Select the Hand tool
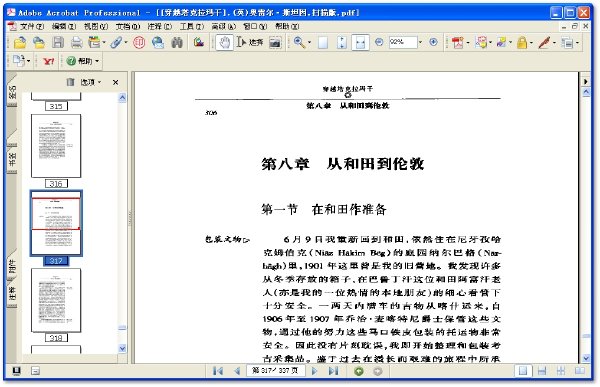 point(224,42)
